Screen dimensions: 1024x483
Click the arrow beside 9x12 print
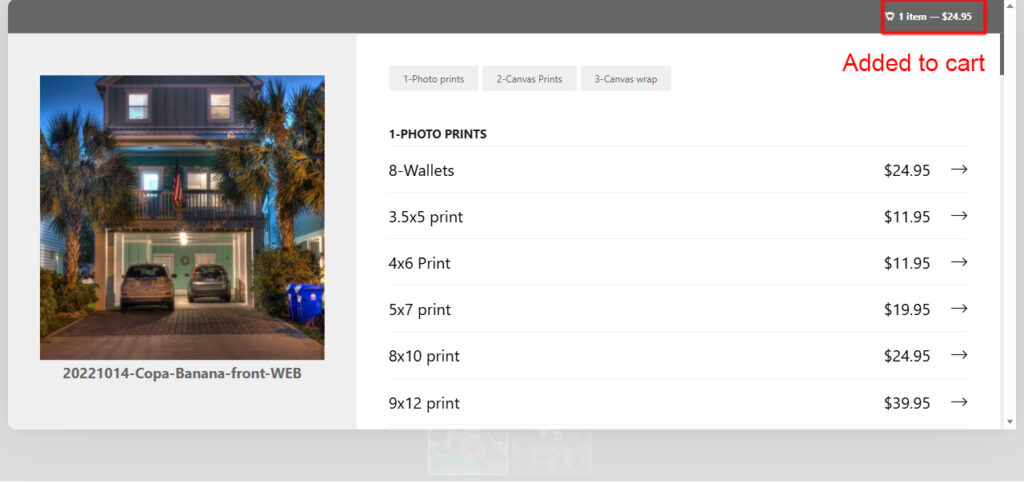959,402
